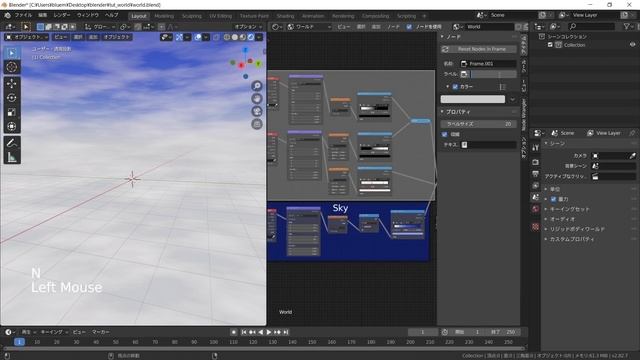Select the Cursor tool
The image size is (640, 360).
tap(11, 67)
